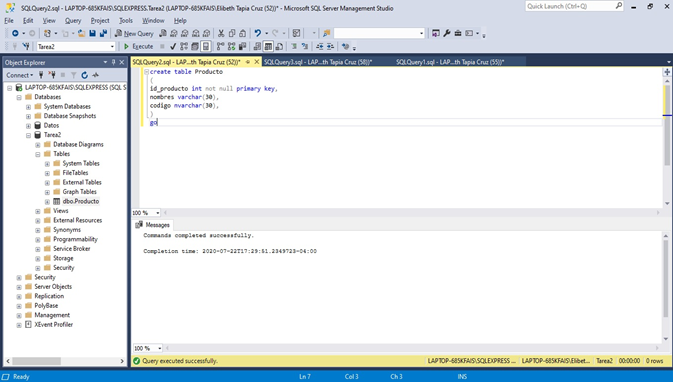The width and height of the screenshot is (673, 382).
Task: Open the File menu
Action: [9, 21]
